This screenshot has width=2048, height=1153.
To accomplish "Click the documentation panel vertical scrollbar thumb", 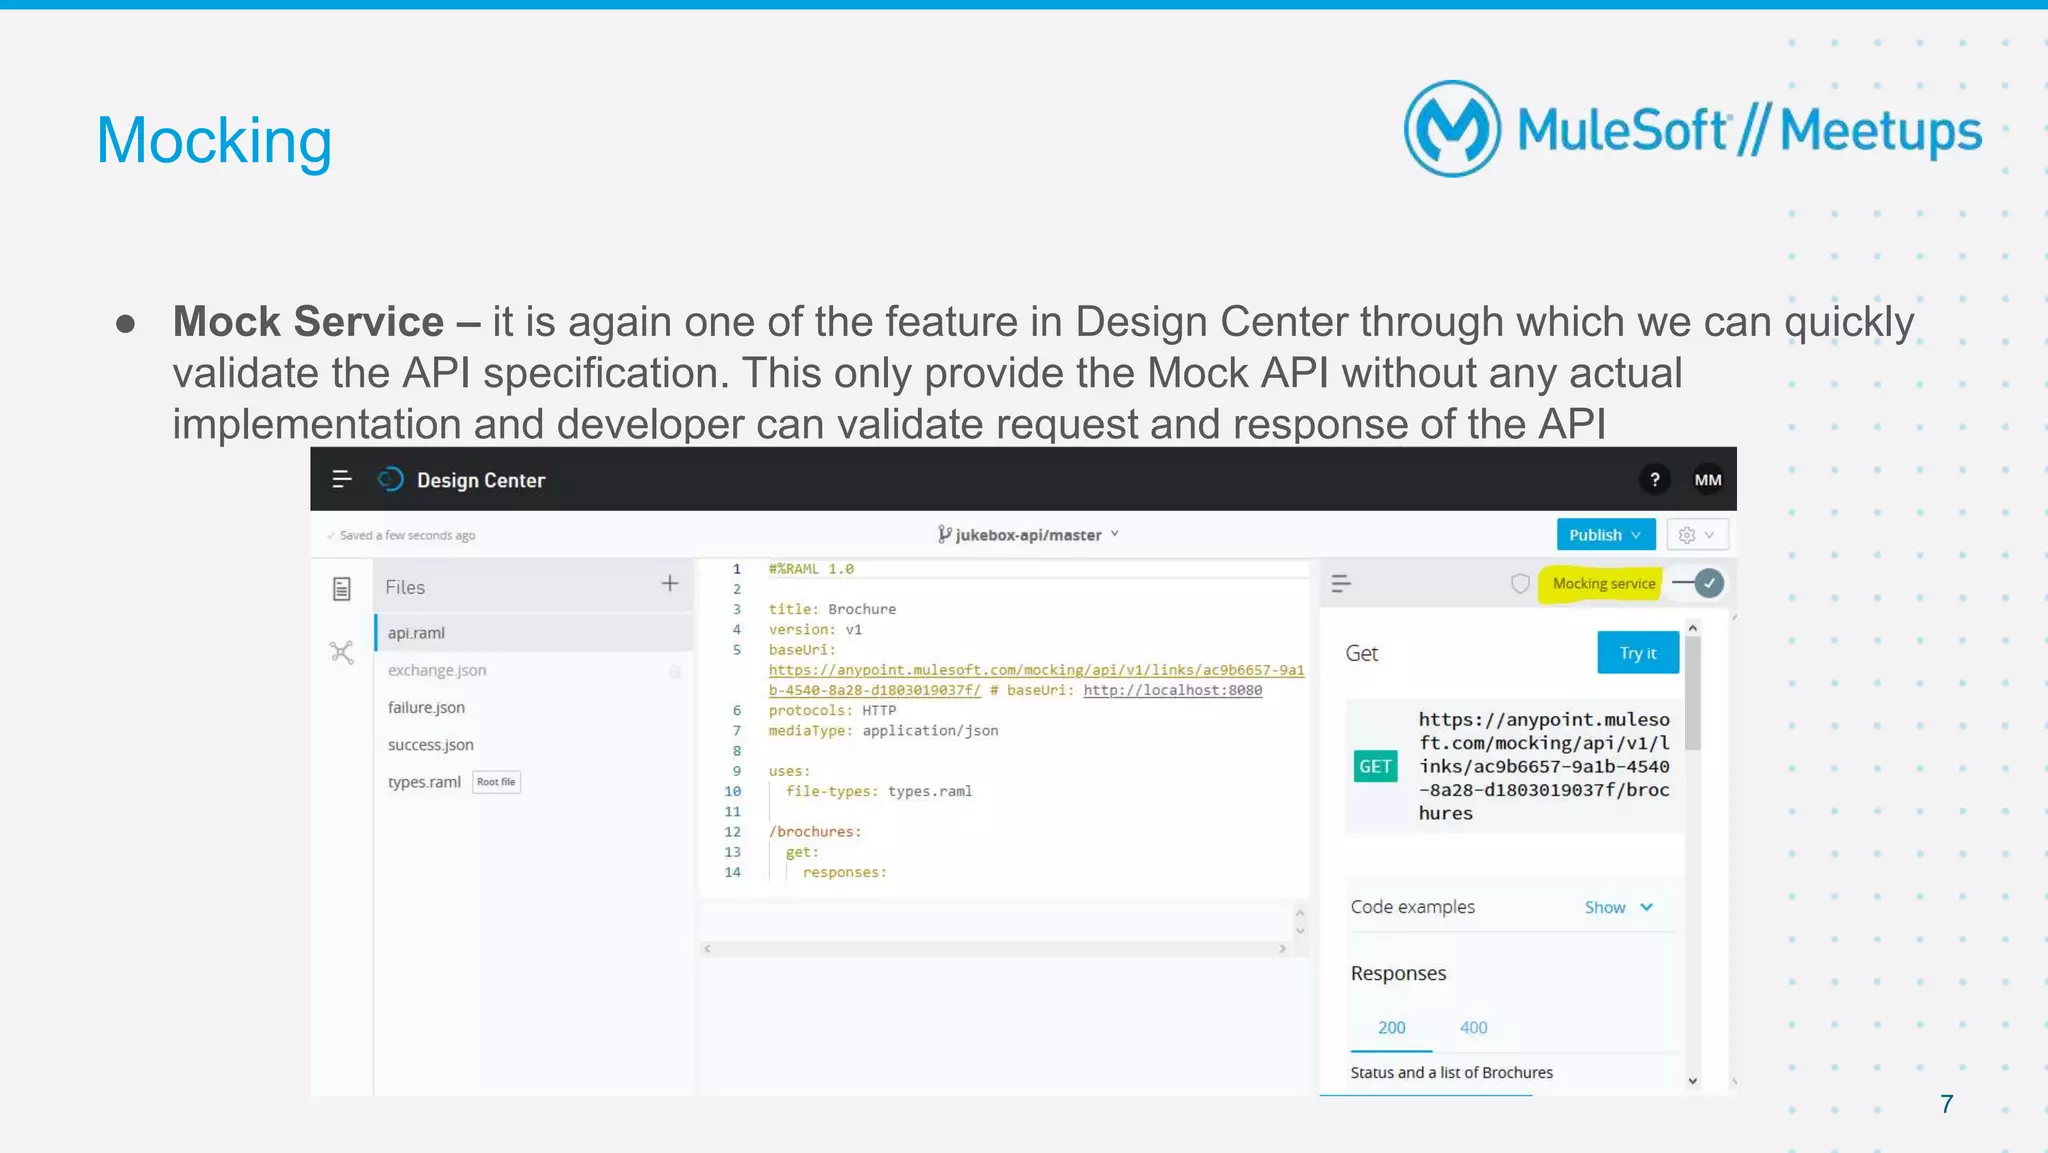I will coord(1692,693).
